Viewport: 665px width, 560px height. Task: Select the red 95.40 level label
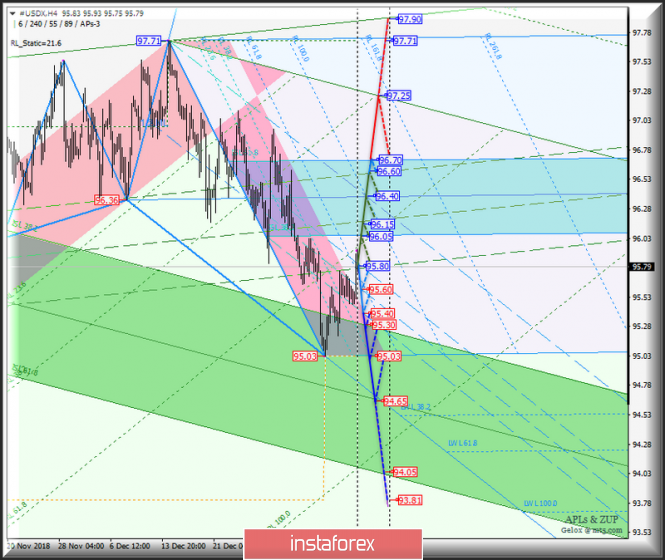pyautogui.click(x=383, y=314)
